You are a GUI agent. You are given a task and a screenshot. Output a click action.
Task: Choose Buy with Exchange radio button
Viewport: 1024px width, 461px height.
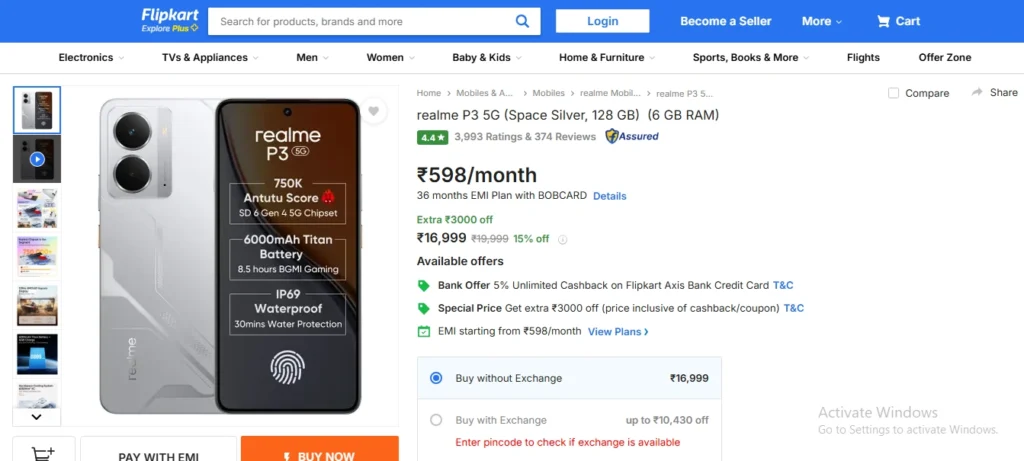[x=436, y=420]
